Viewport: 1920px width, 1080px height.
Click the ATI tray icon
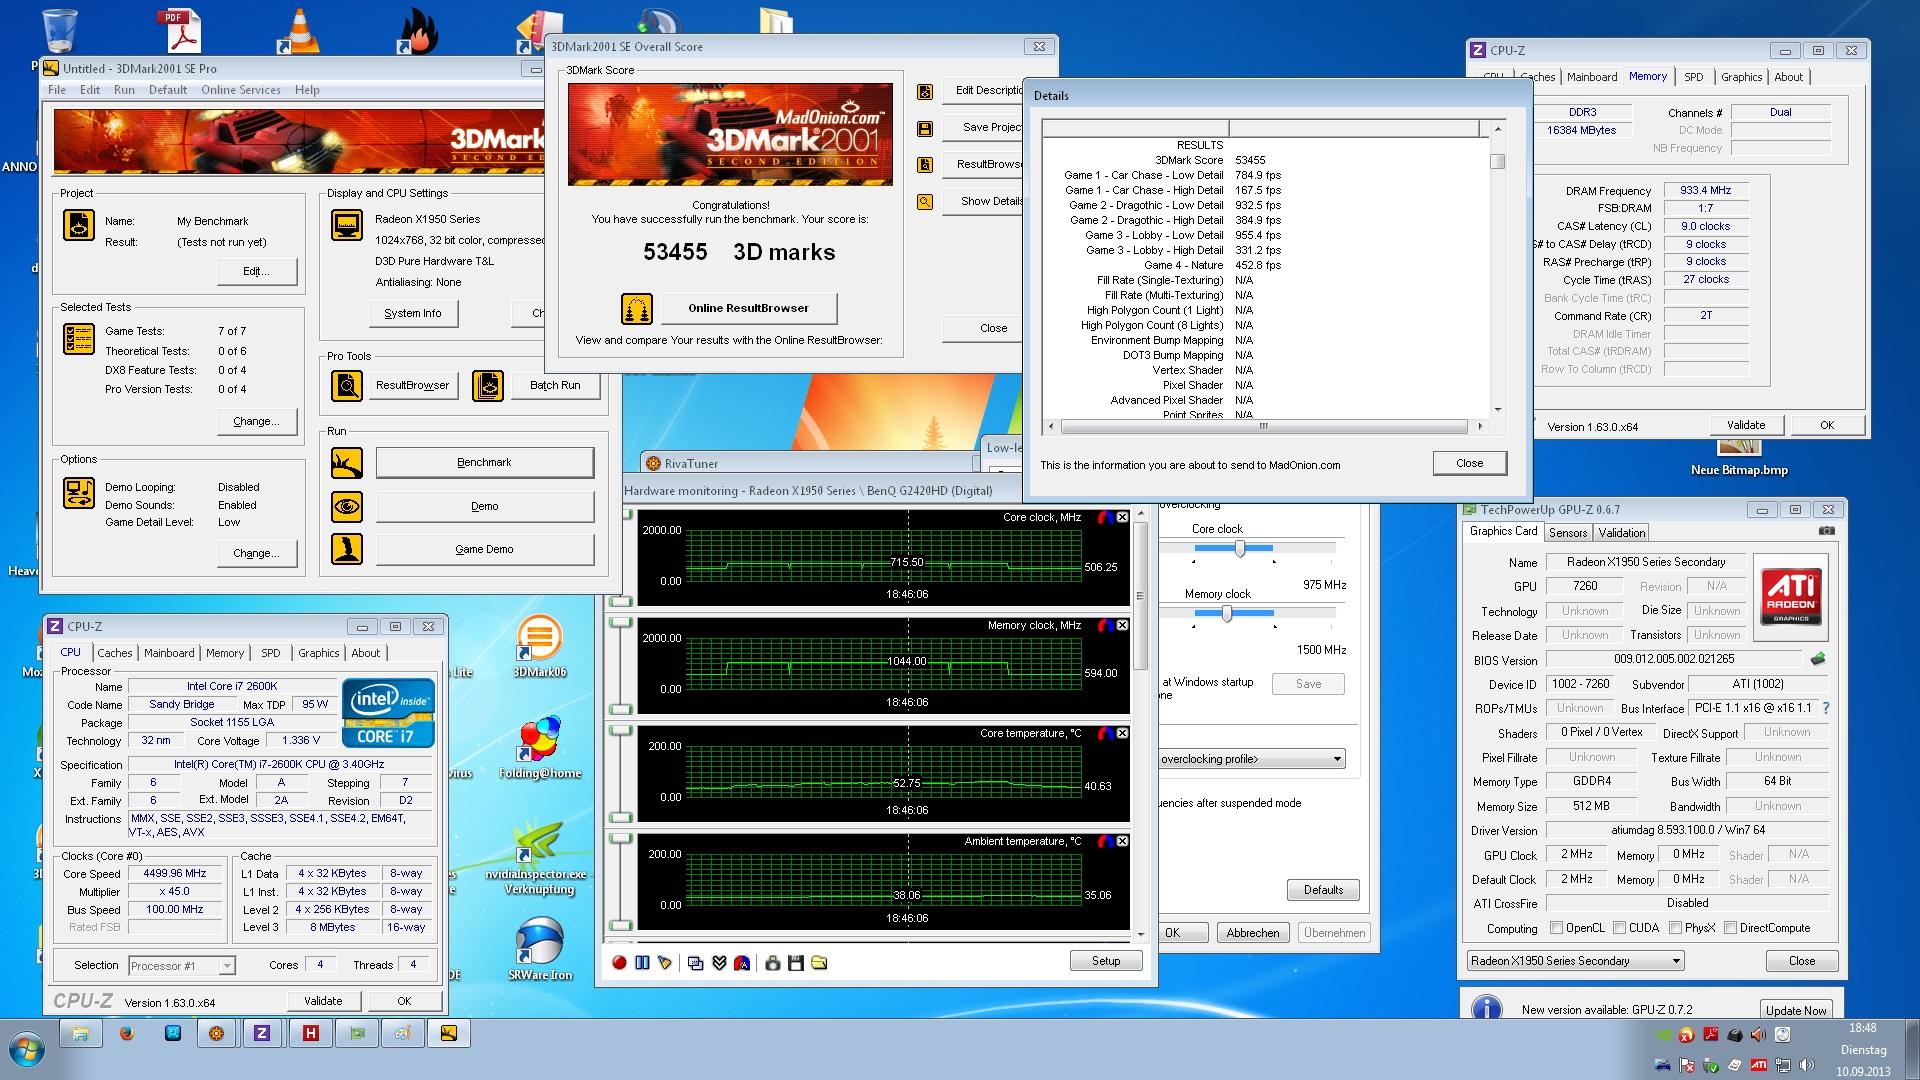point(1758,1065)
